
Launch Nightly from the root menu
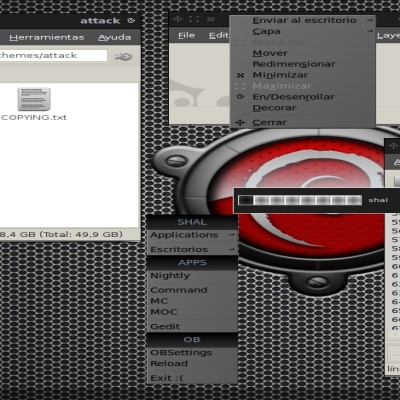point(192,276)
